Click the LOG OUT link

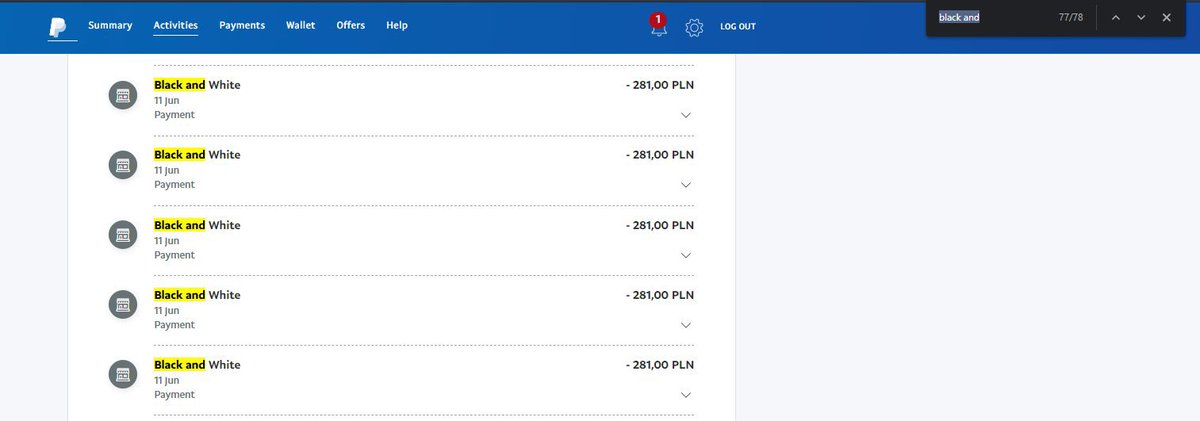click(738, 27)
